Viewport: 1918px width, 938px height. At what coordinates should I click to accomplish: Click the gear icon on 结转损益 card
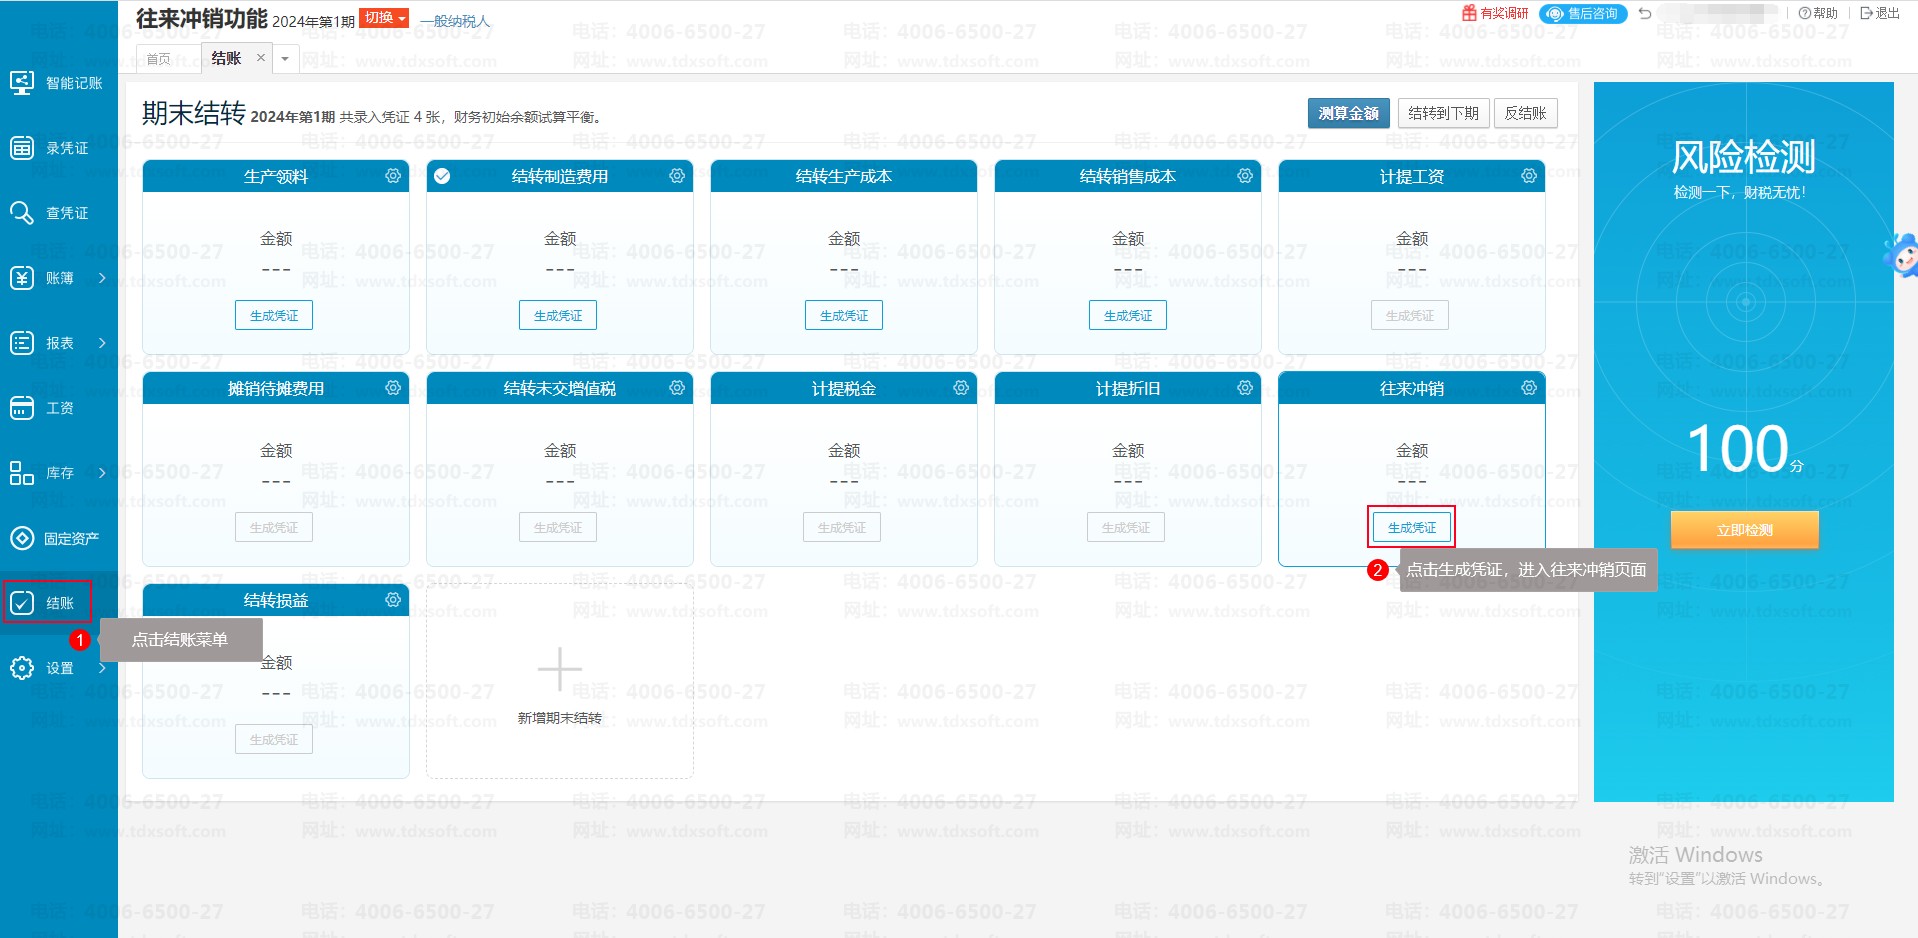pyautogui.click(x=393, y=600)
